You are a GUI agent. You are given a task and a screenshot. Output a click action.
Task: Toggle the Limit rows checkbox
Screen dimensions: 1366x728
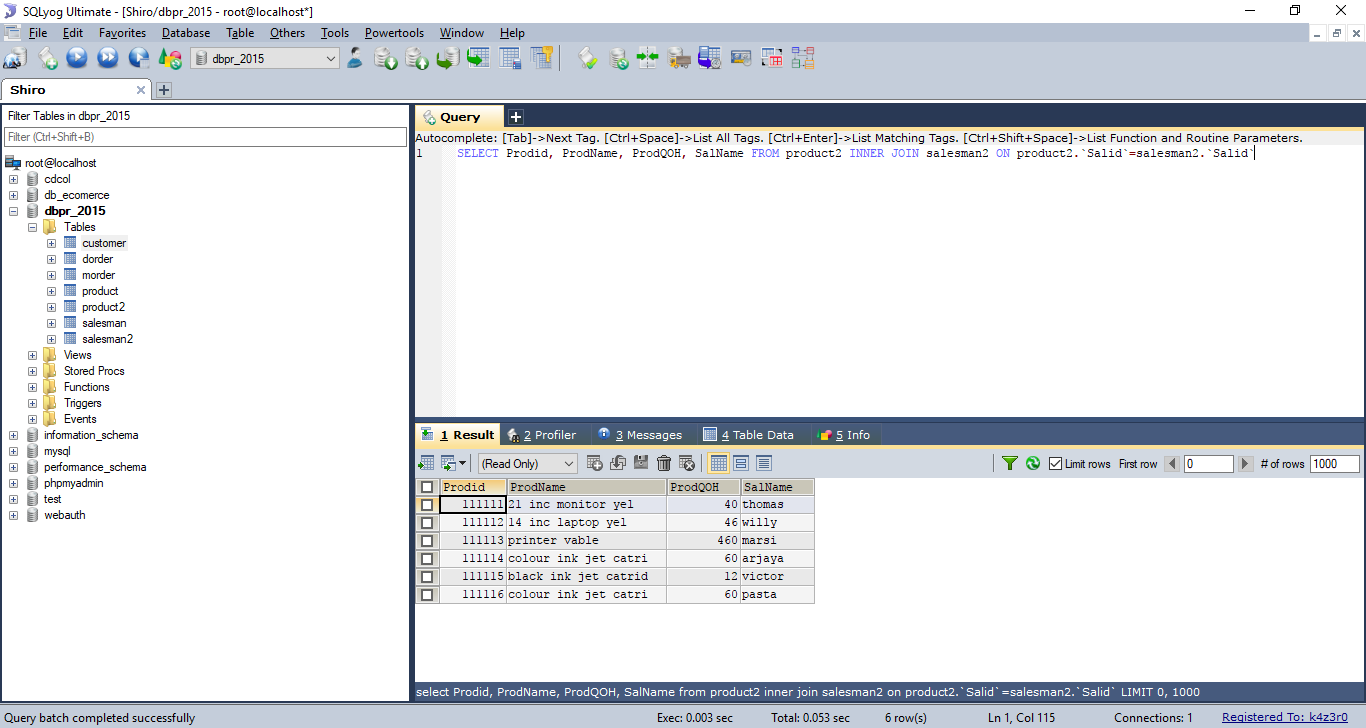point(1055,464)
